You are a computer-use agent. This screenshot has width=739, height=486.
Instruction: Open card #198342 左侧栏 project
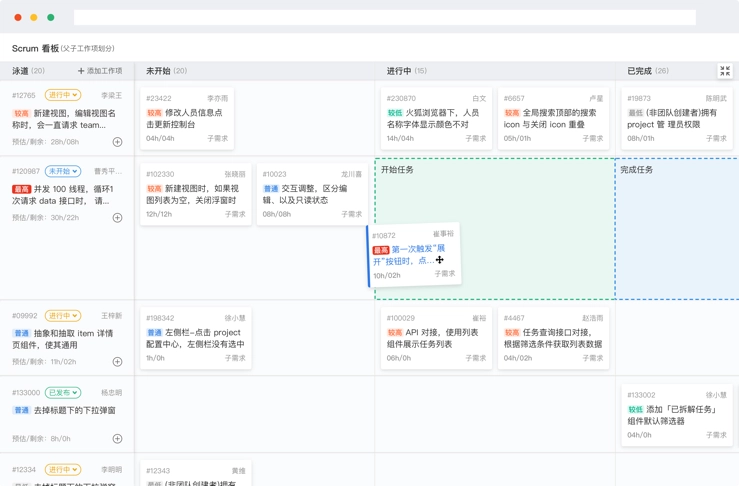(x=196, y=338)
